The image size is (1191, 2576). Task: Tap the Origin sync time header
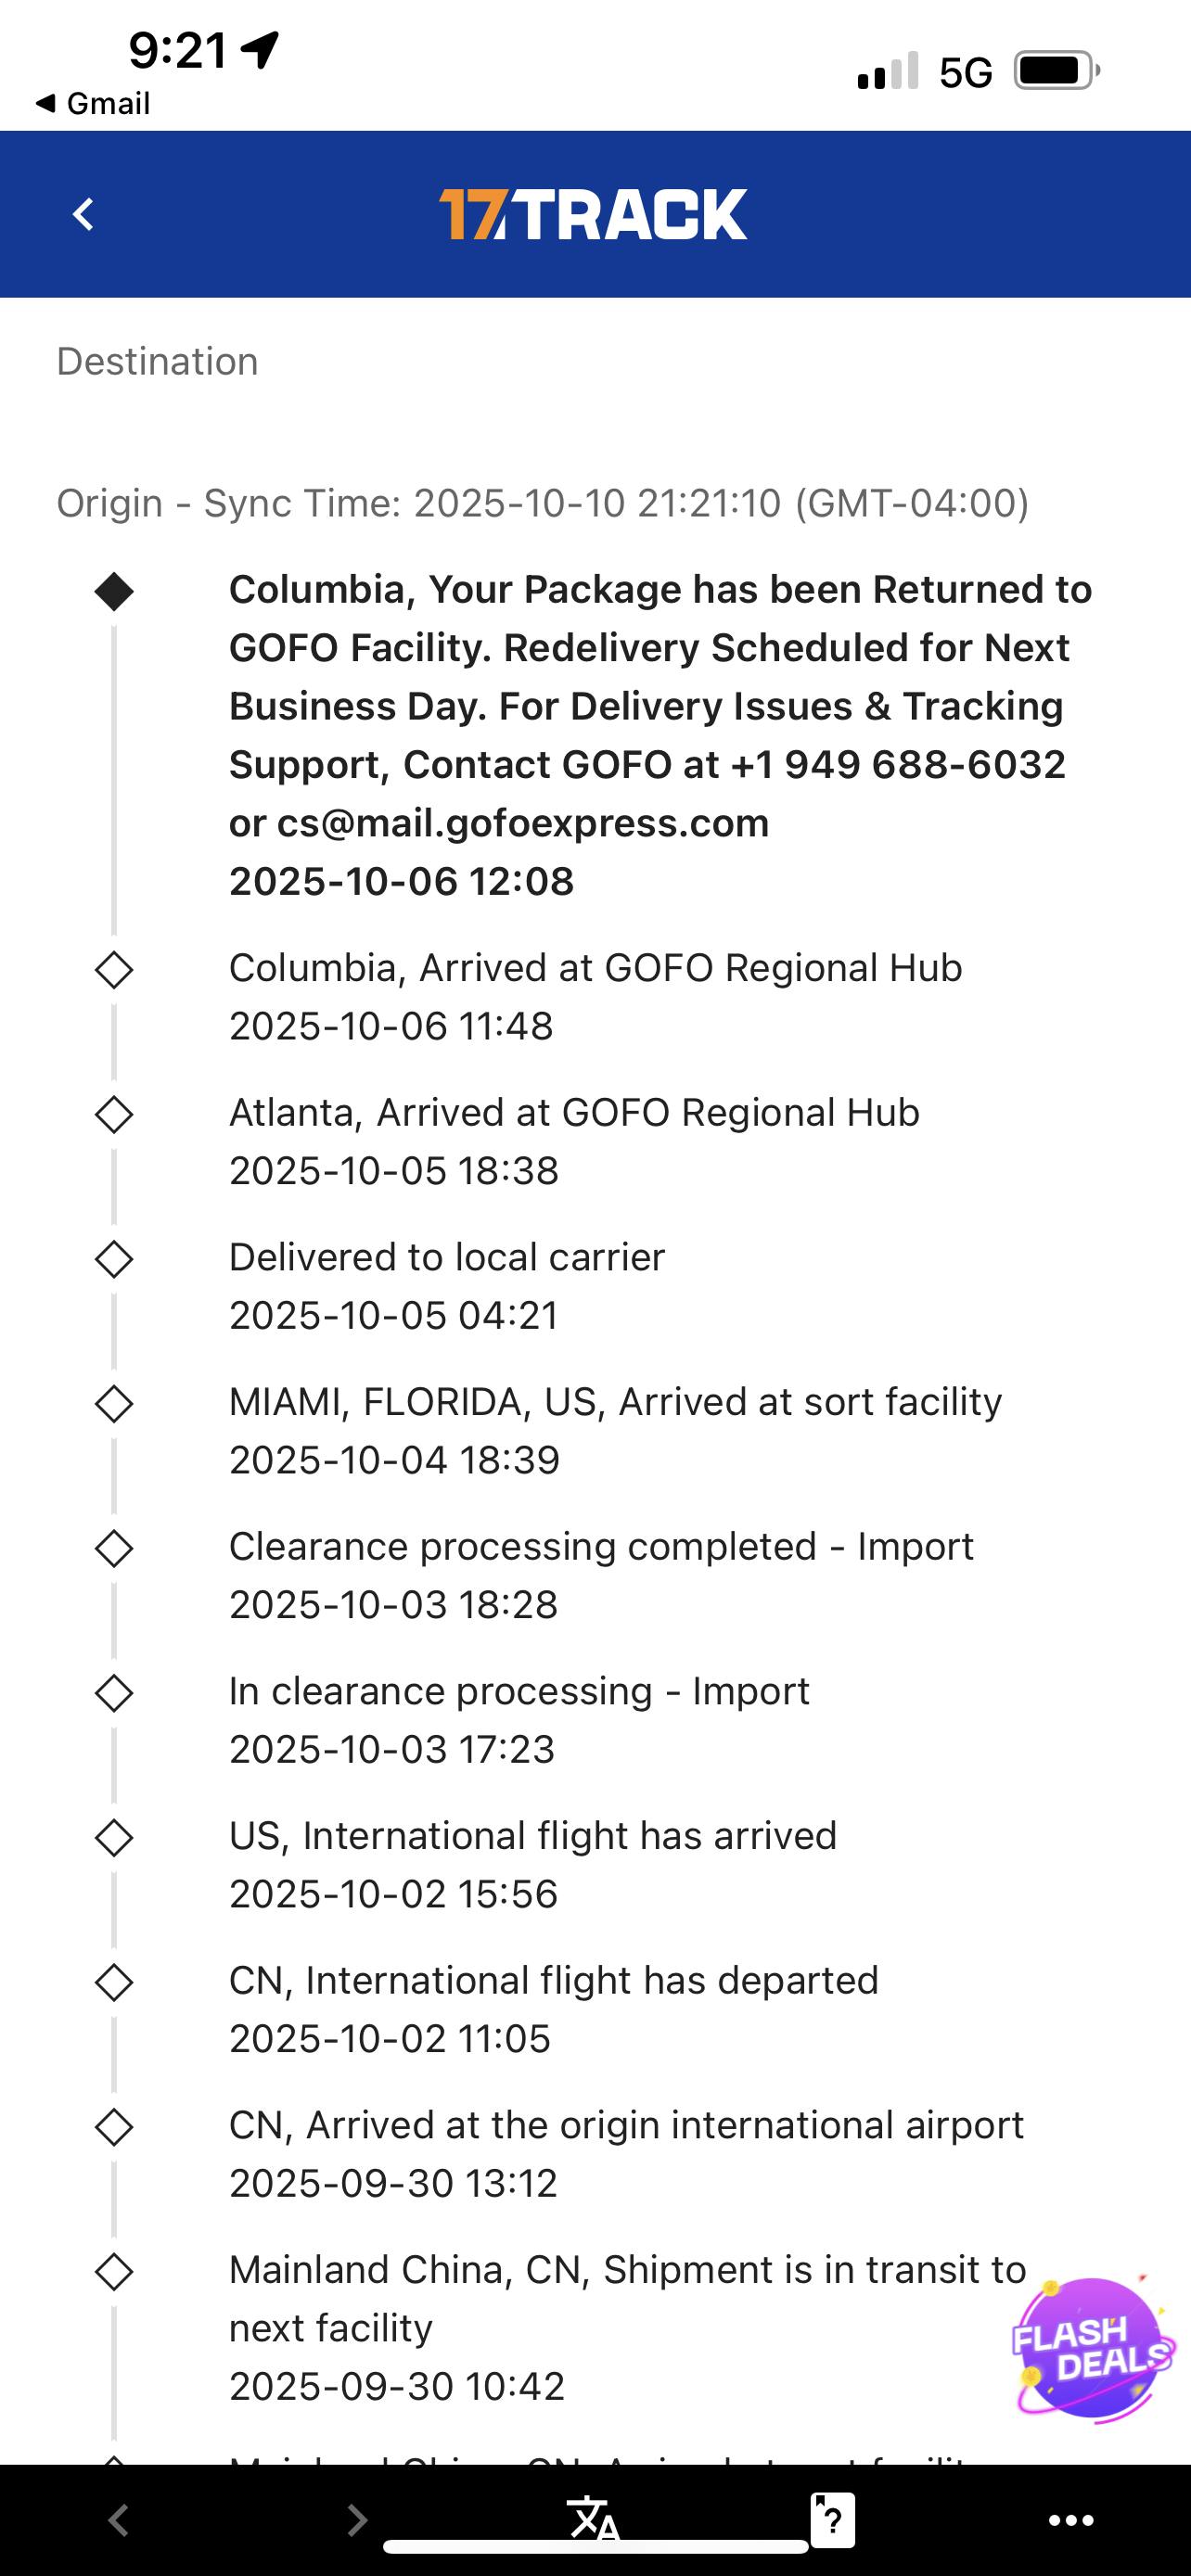(x=542, y=502)
